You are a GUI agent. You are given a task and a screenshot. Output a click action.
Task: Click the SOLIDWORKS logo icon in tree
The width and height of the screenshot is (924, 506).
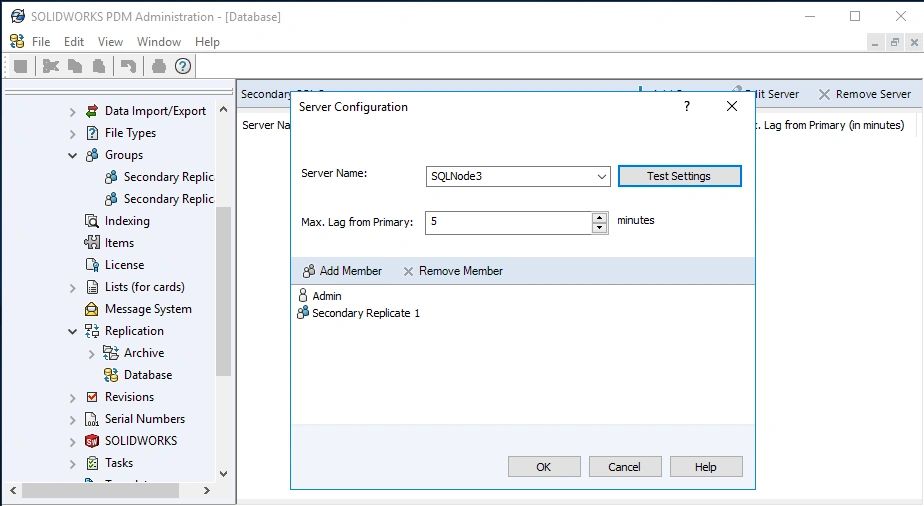pyautogui.click(x=92, y=441)
